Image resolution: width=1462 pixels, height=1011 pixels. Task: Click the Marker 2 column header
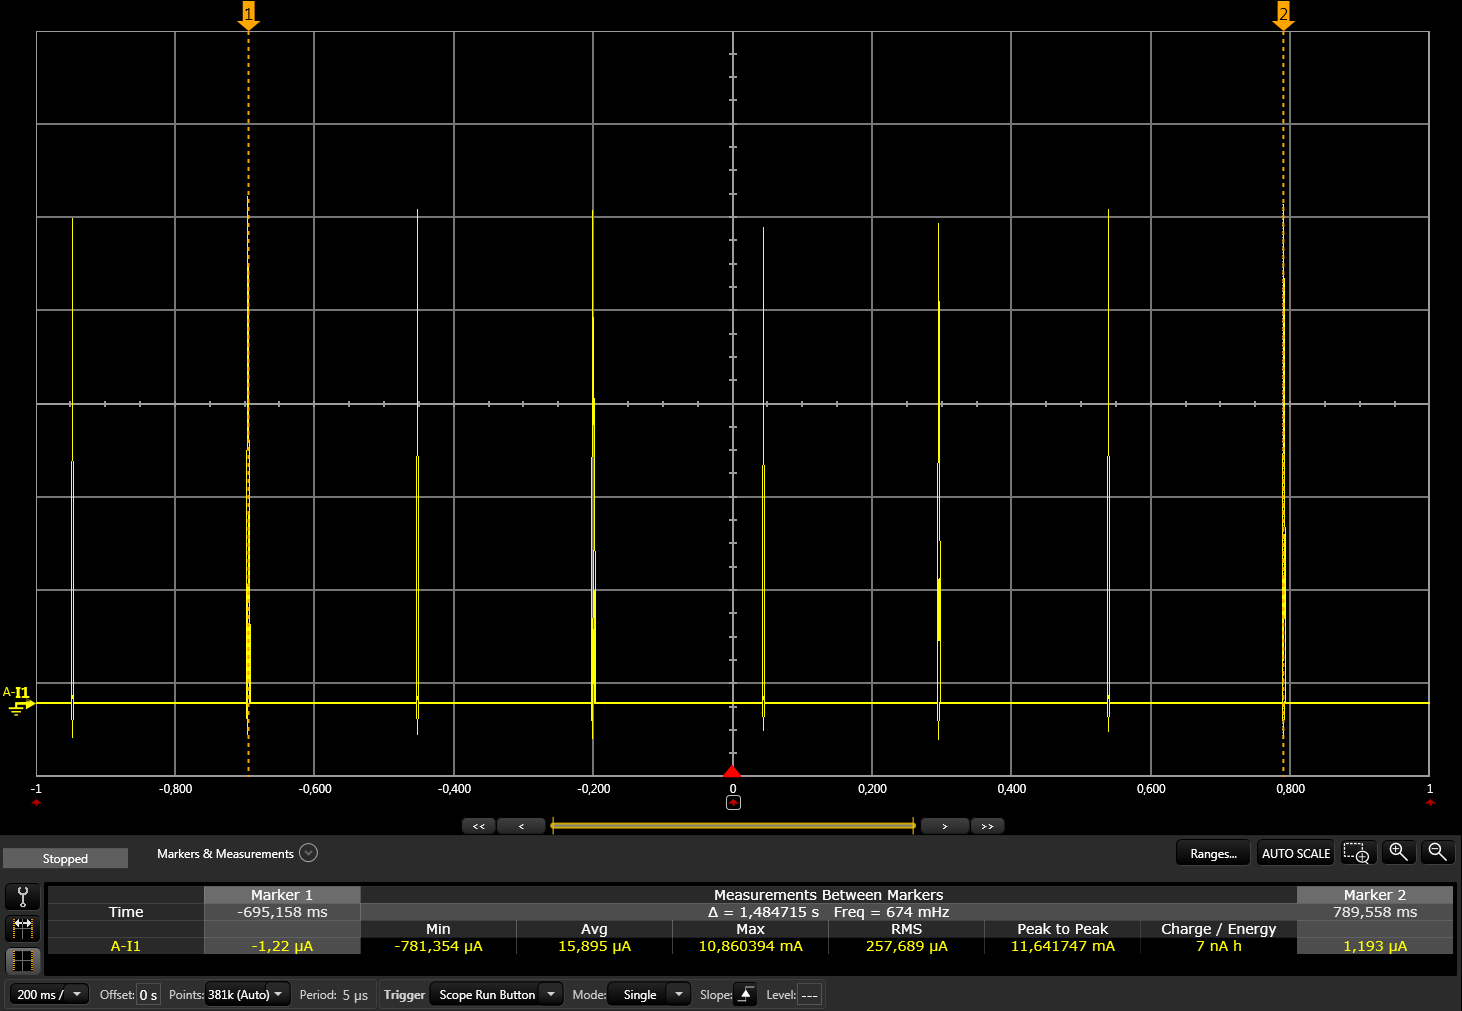pyautogui.click(x=1375, y=895)
